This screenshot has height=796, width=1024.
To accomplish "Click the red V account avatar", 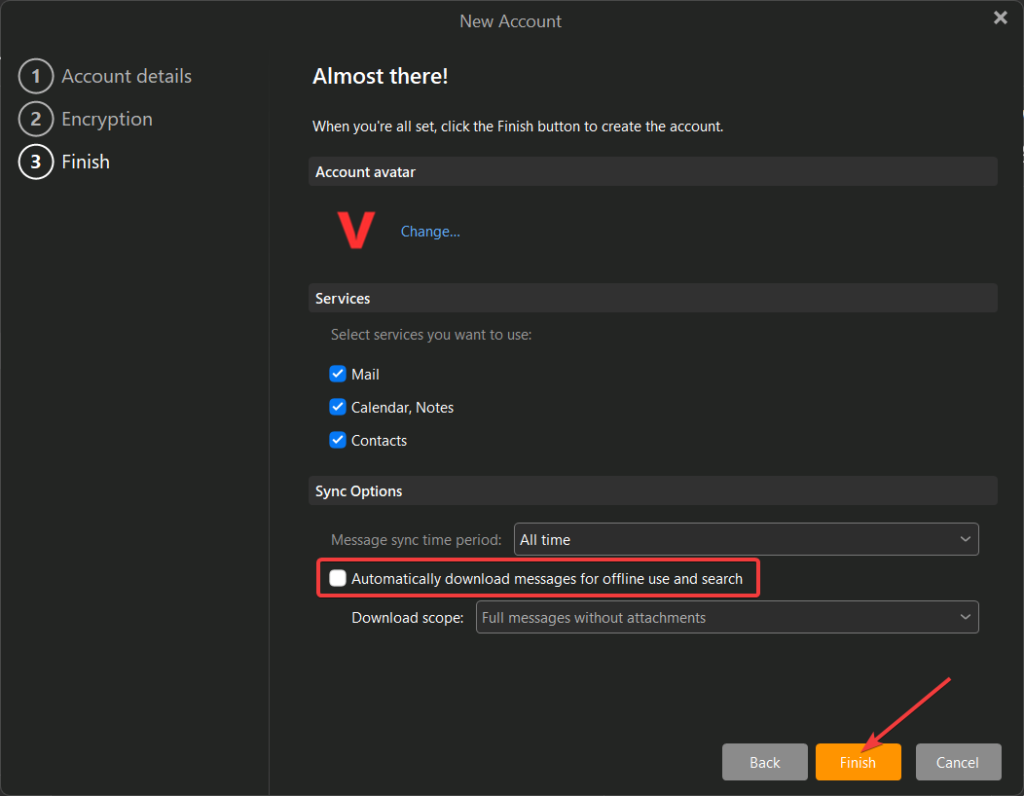I will coord(356,230).
